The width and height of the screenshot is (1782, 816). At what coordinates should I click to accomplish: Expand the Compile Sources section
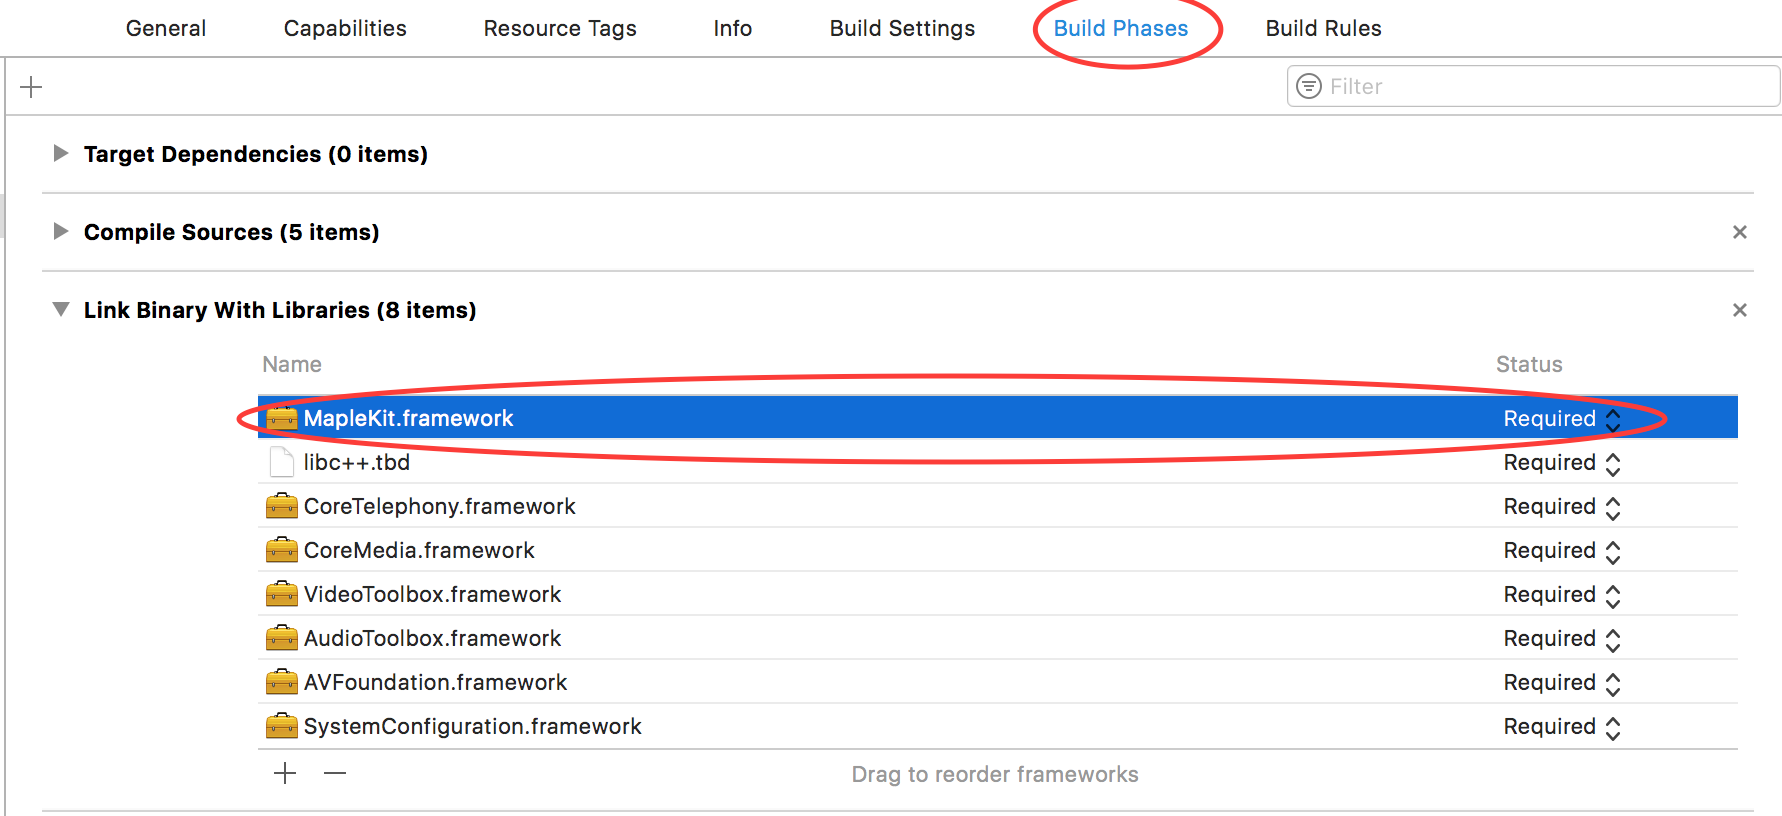[61, 231]
